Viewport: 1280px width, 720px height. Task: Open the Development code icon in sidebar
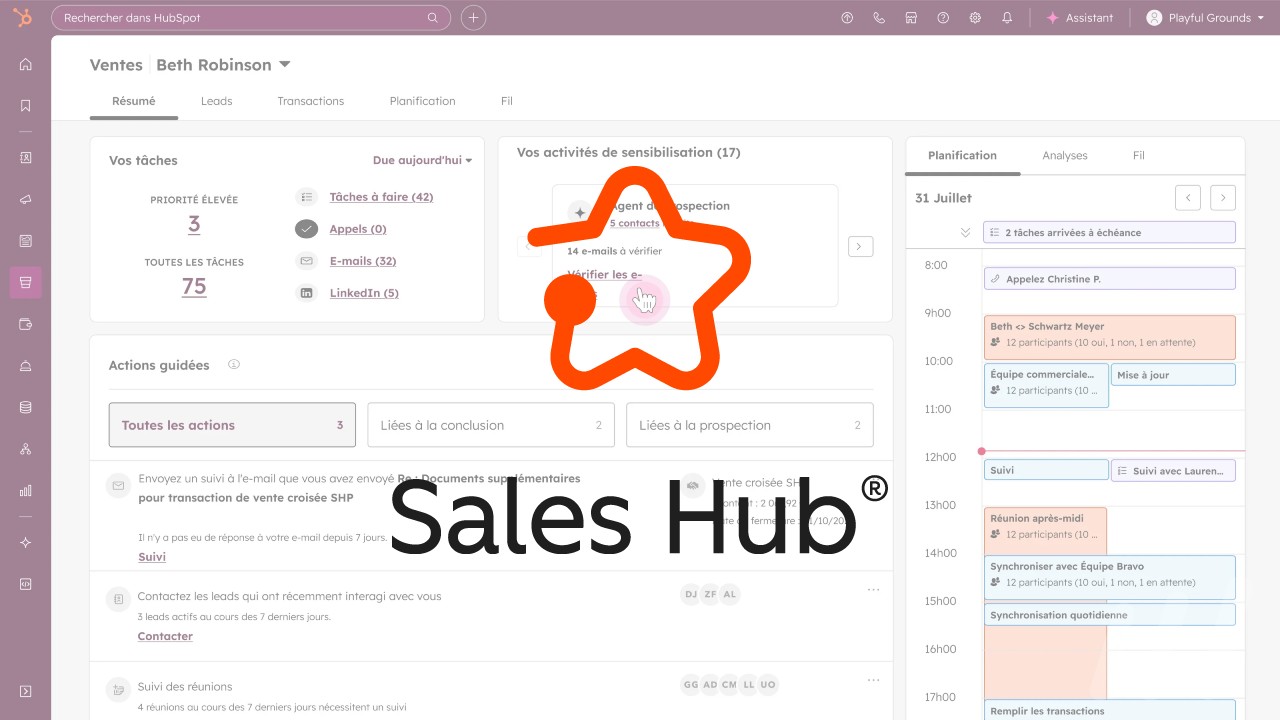point(25,584)
